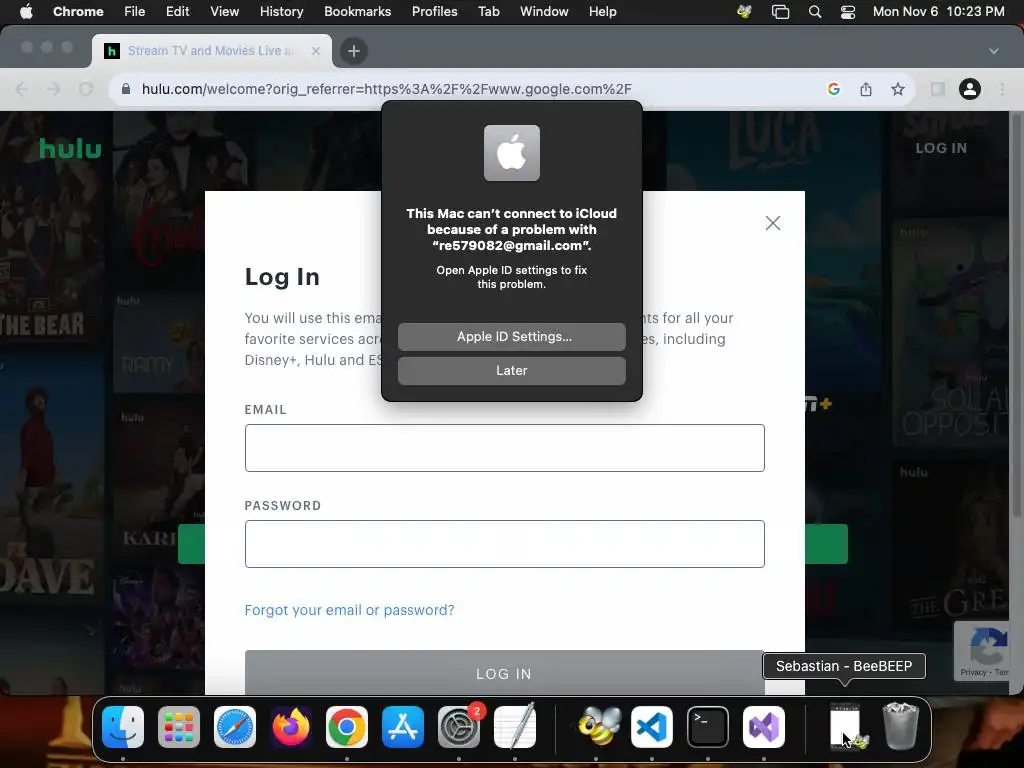The image size is (1024, 768).
Task: Open Control Center in menu bar
Action: tap(848, 12)
